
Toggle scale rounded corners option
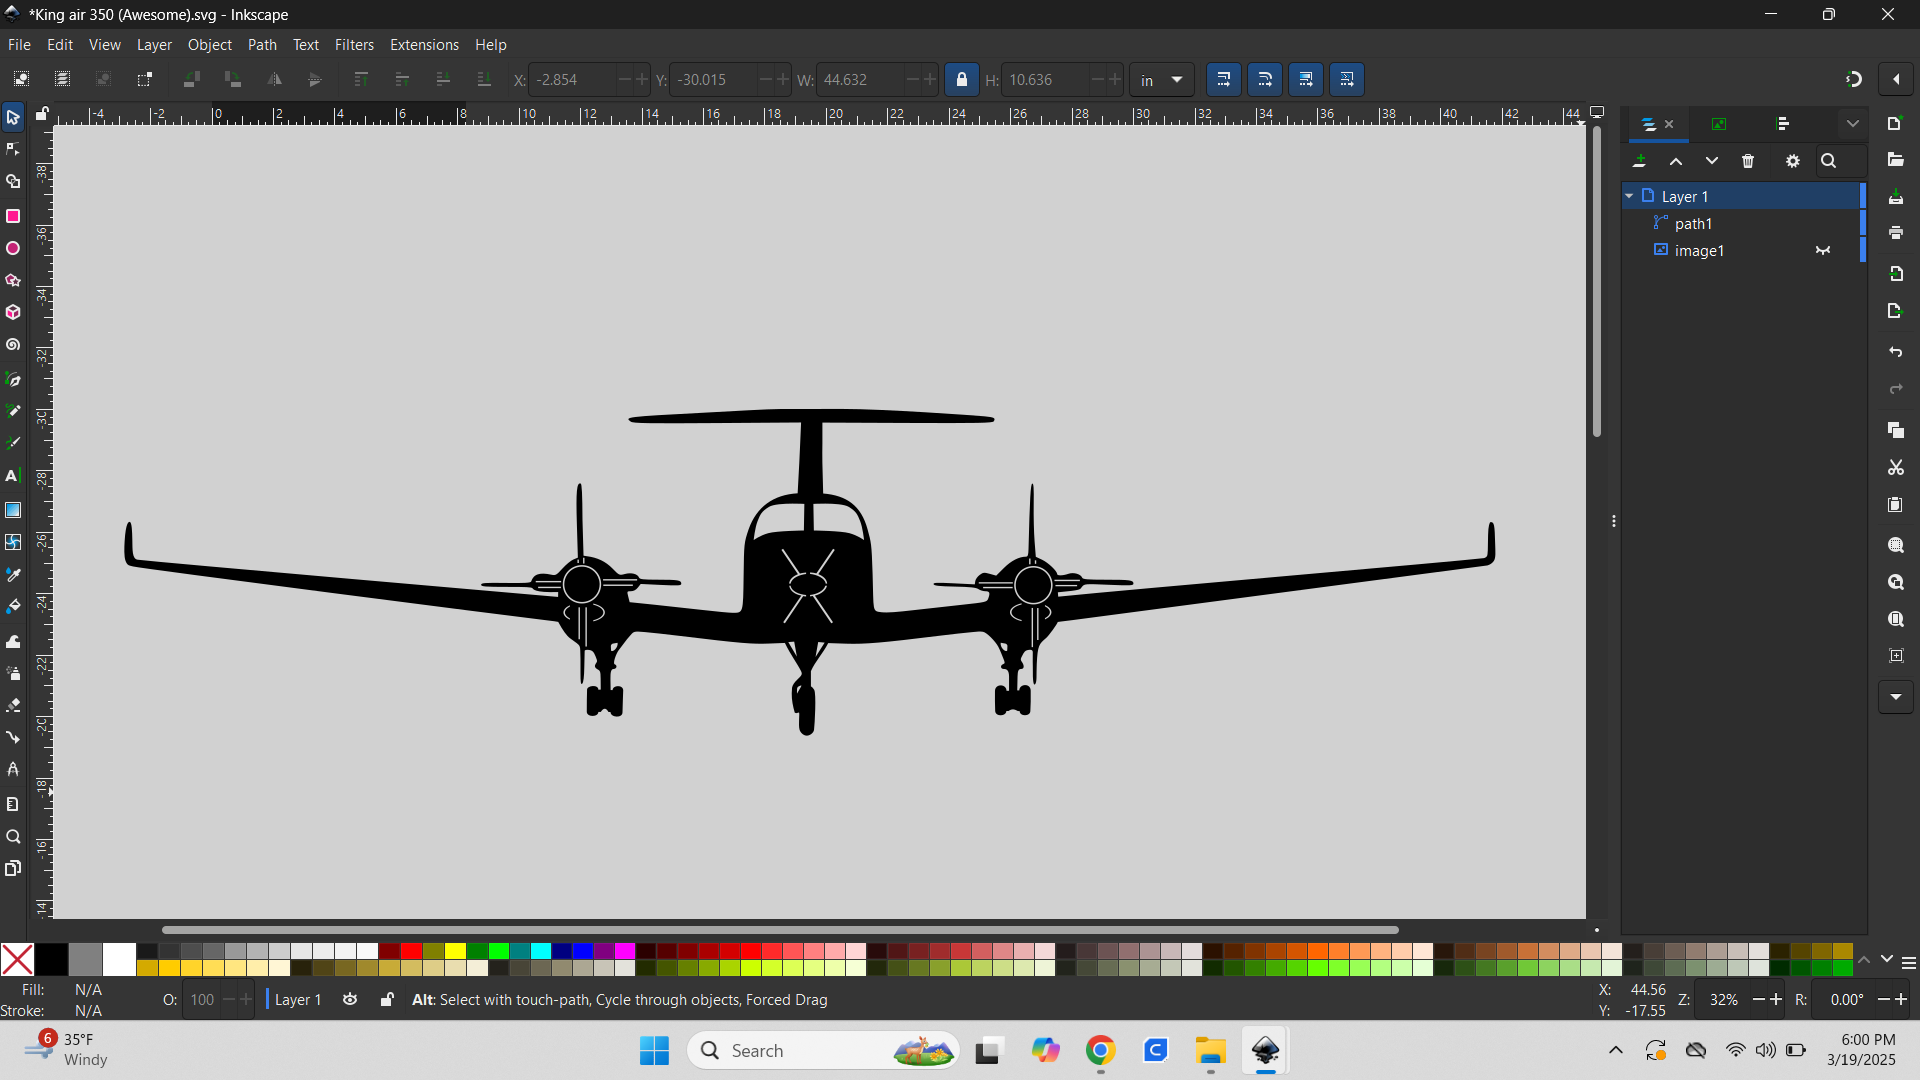pos(1265,80)
